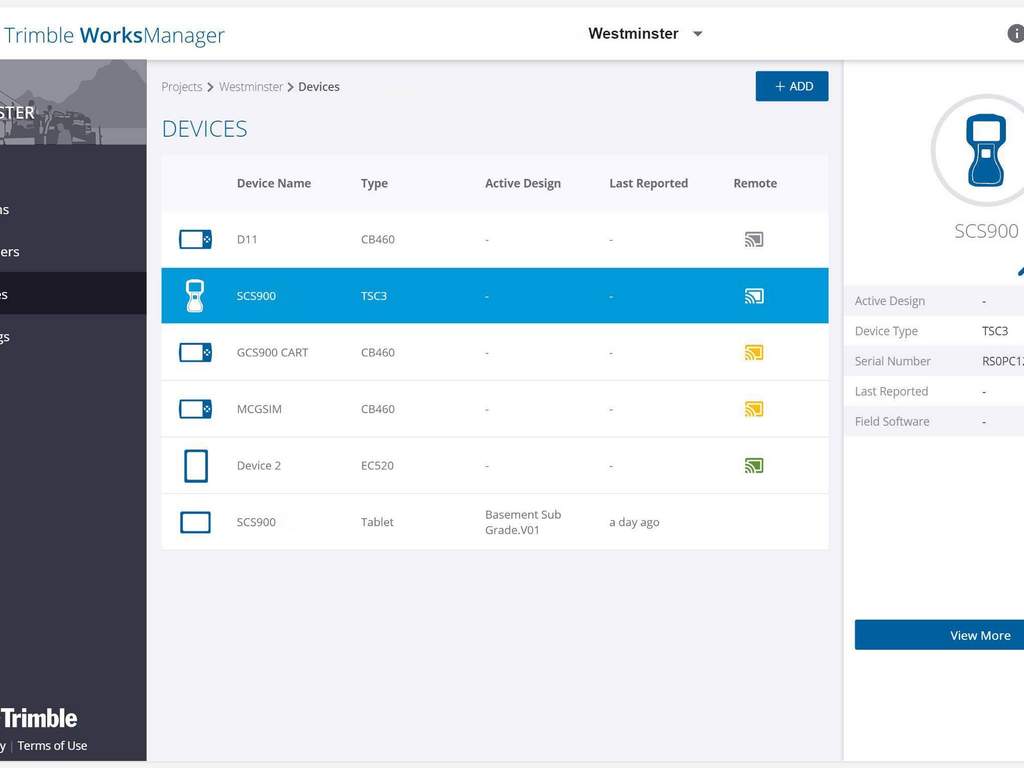Click the yellow remote icon for MCGSIM
The image size is (1024, 768).
pyautogui.click(x=754, y=409)
